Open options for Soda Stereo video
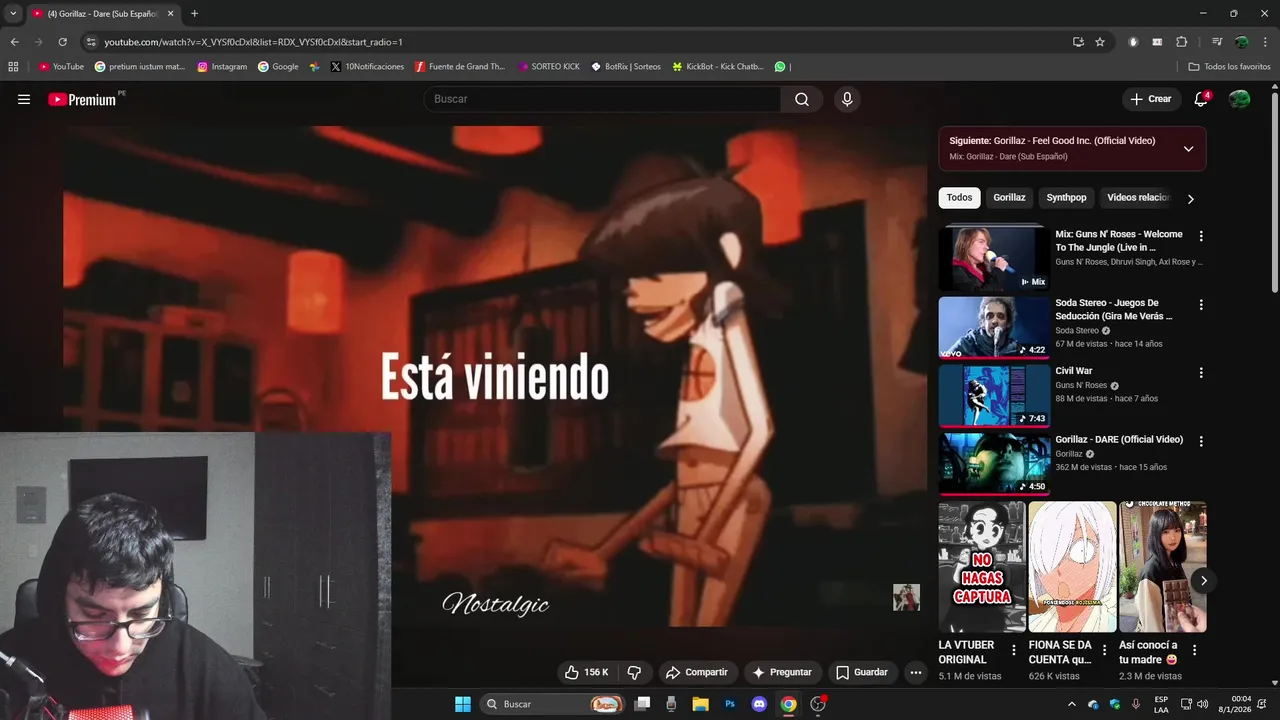This screenshot has height=720, width=1280. tap(1201, 304)
